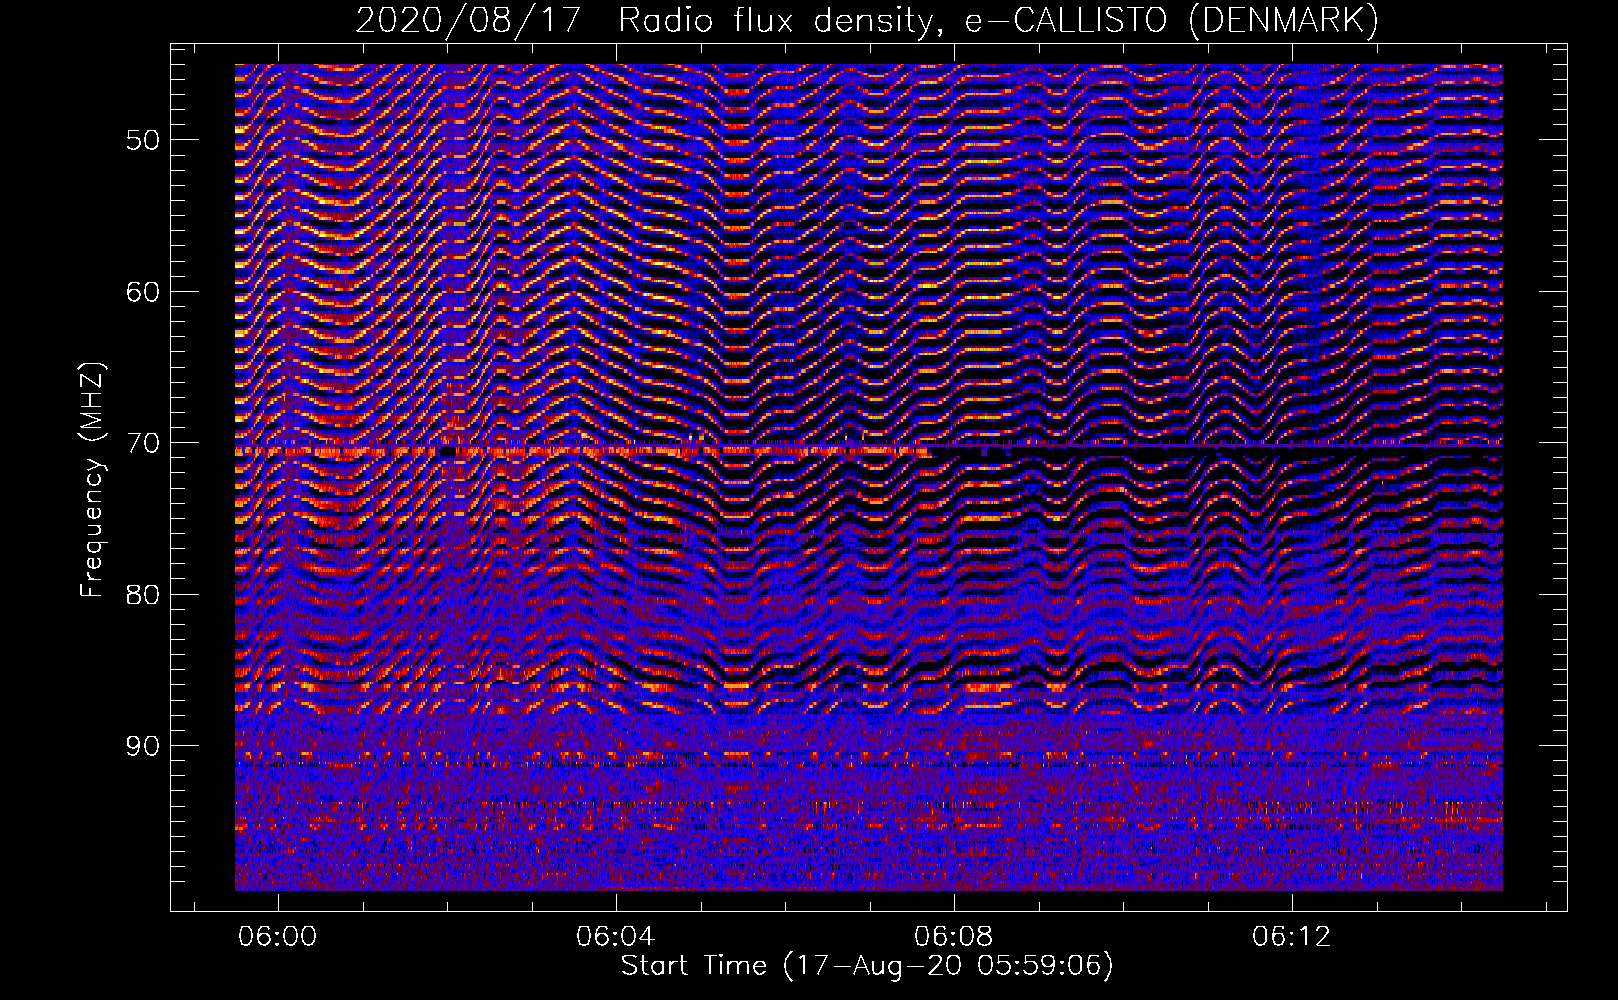Click the 80 frequency tick label
The height and width of the screenshot is (1000, 1618).
[x=143, y=595]
